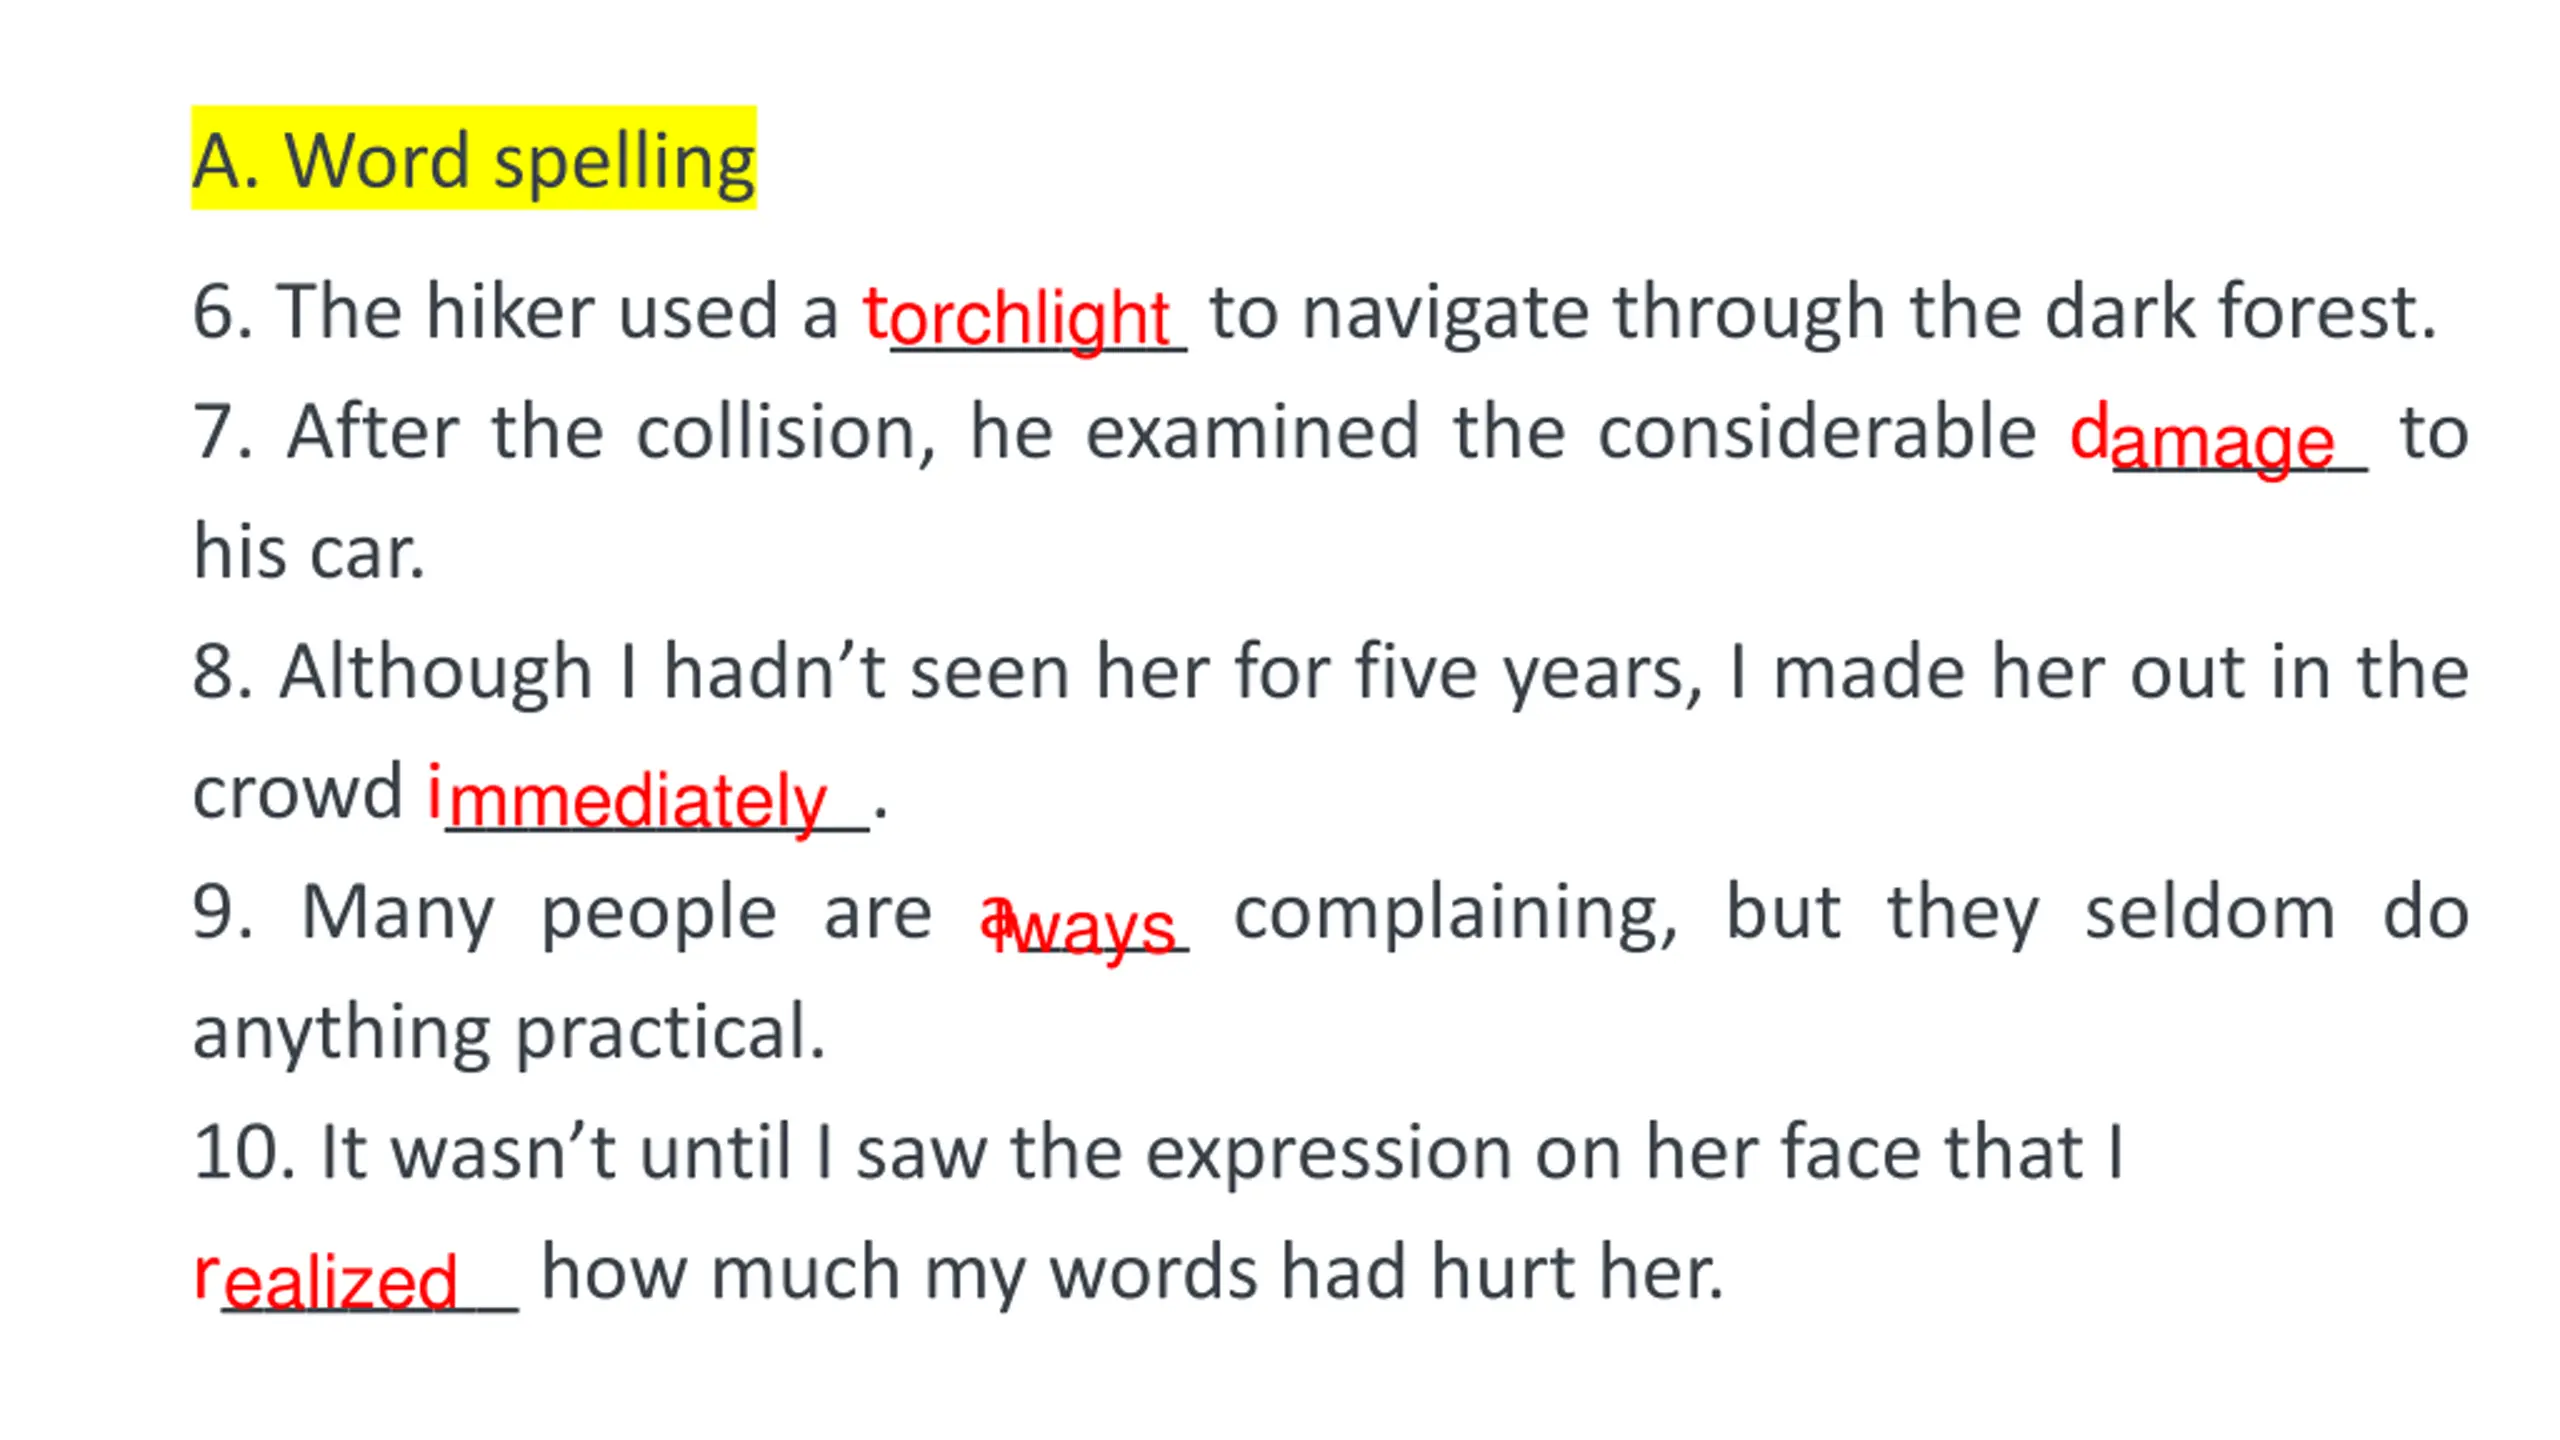Click the highlighted 'A. Word spelling' heading
This screenshot has width=2560, height=1440.
pyautogui.click(x=473, y=158)
